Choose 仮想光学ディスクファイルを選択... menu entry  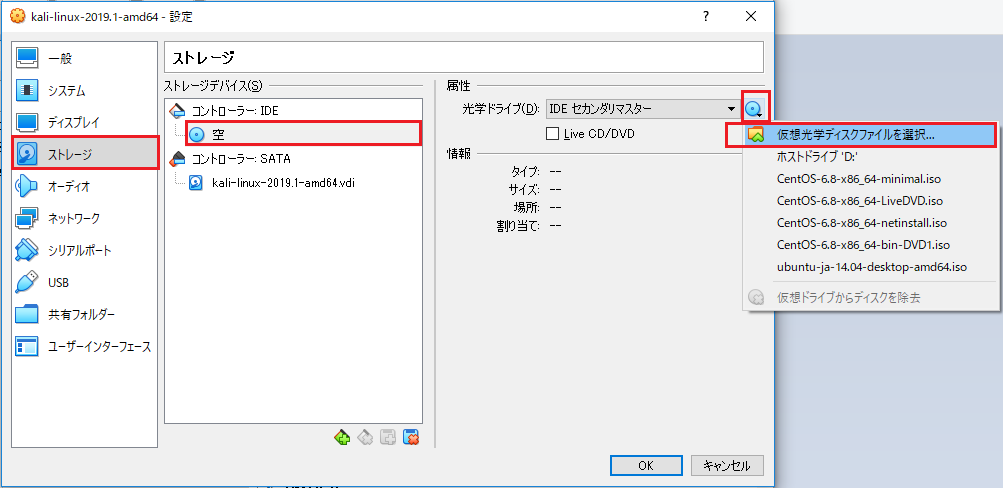(870, 134)
